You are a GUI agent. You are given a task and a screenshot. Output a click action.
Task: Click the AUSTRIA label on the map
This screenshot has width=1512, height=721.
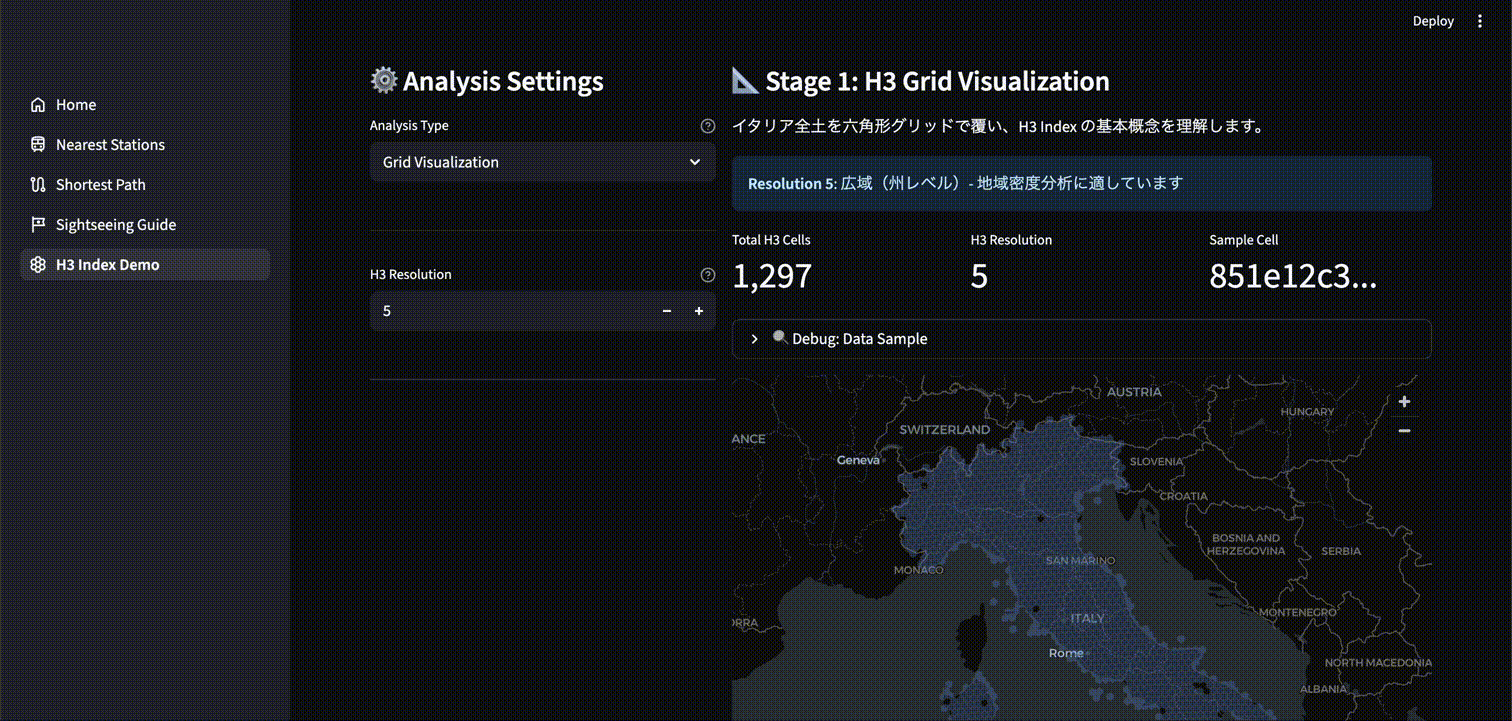pyautogui.click(x=1134, y=392)
